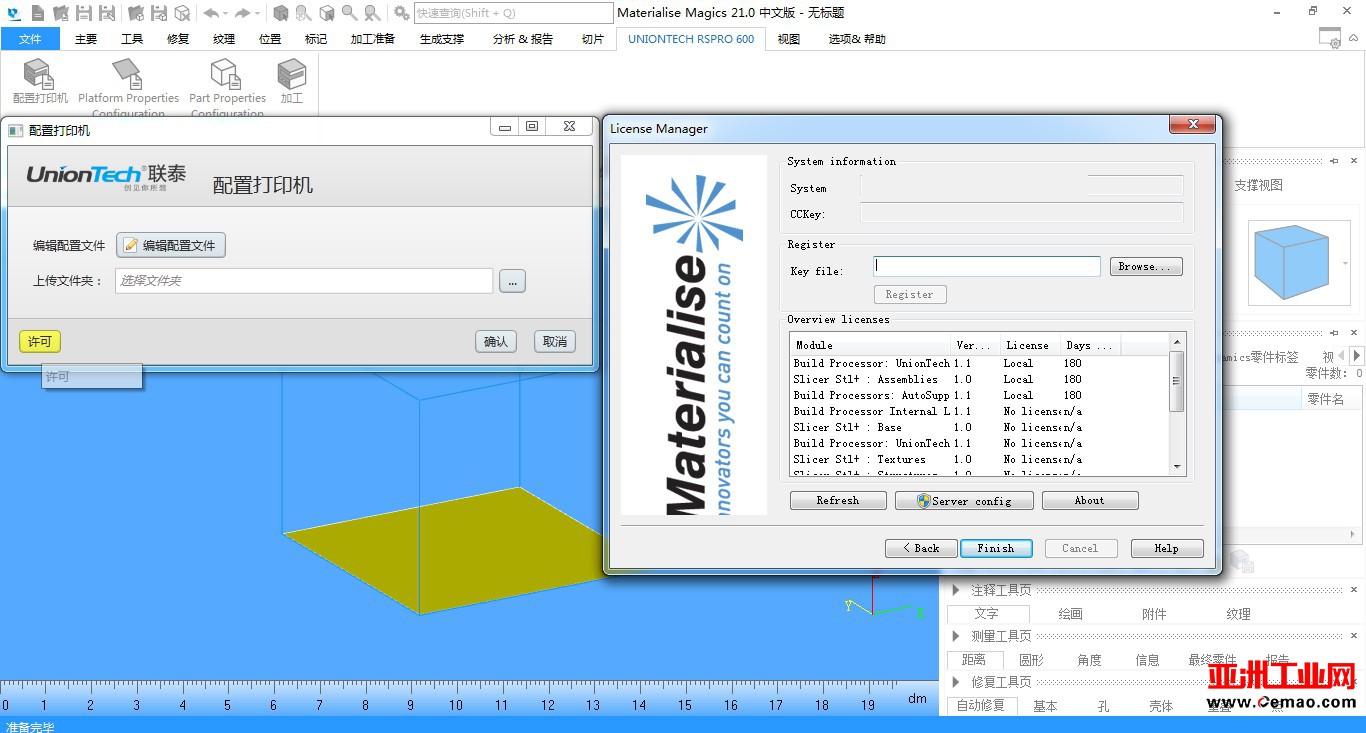Click the Back button in License Manager
This screenshot has width=1366, height=733.
921,548
